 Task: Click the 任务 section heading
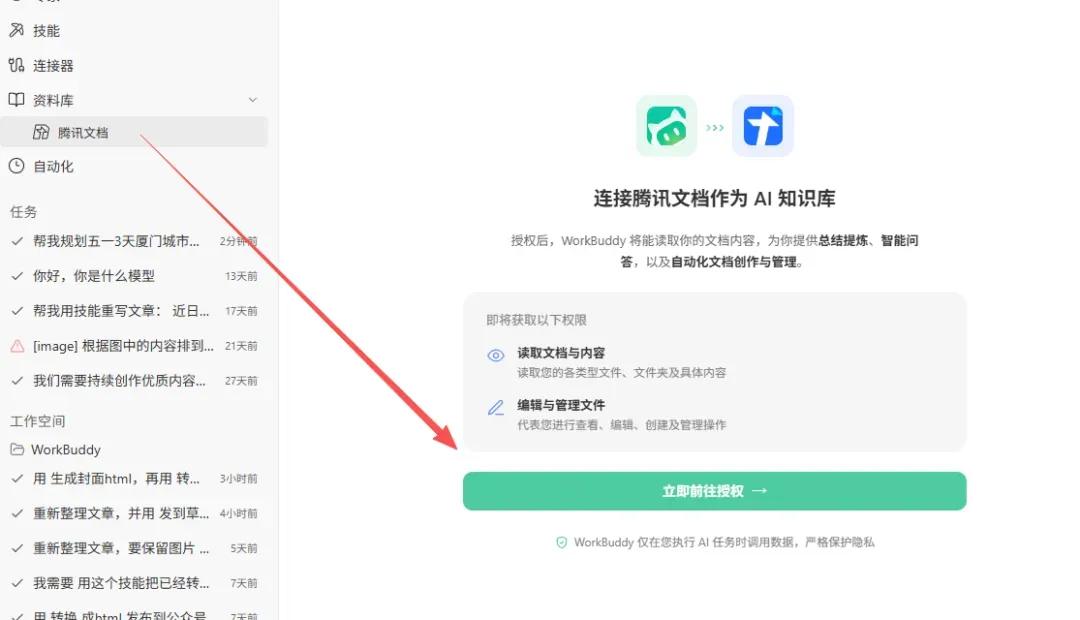pos(23,211)
